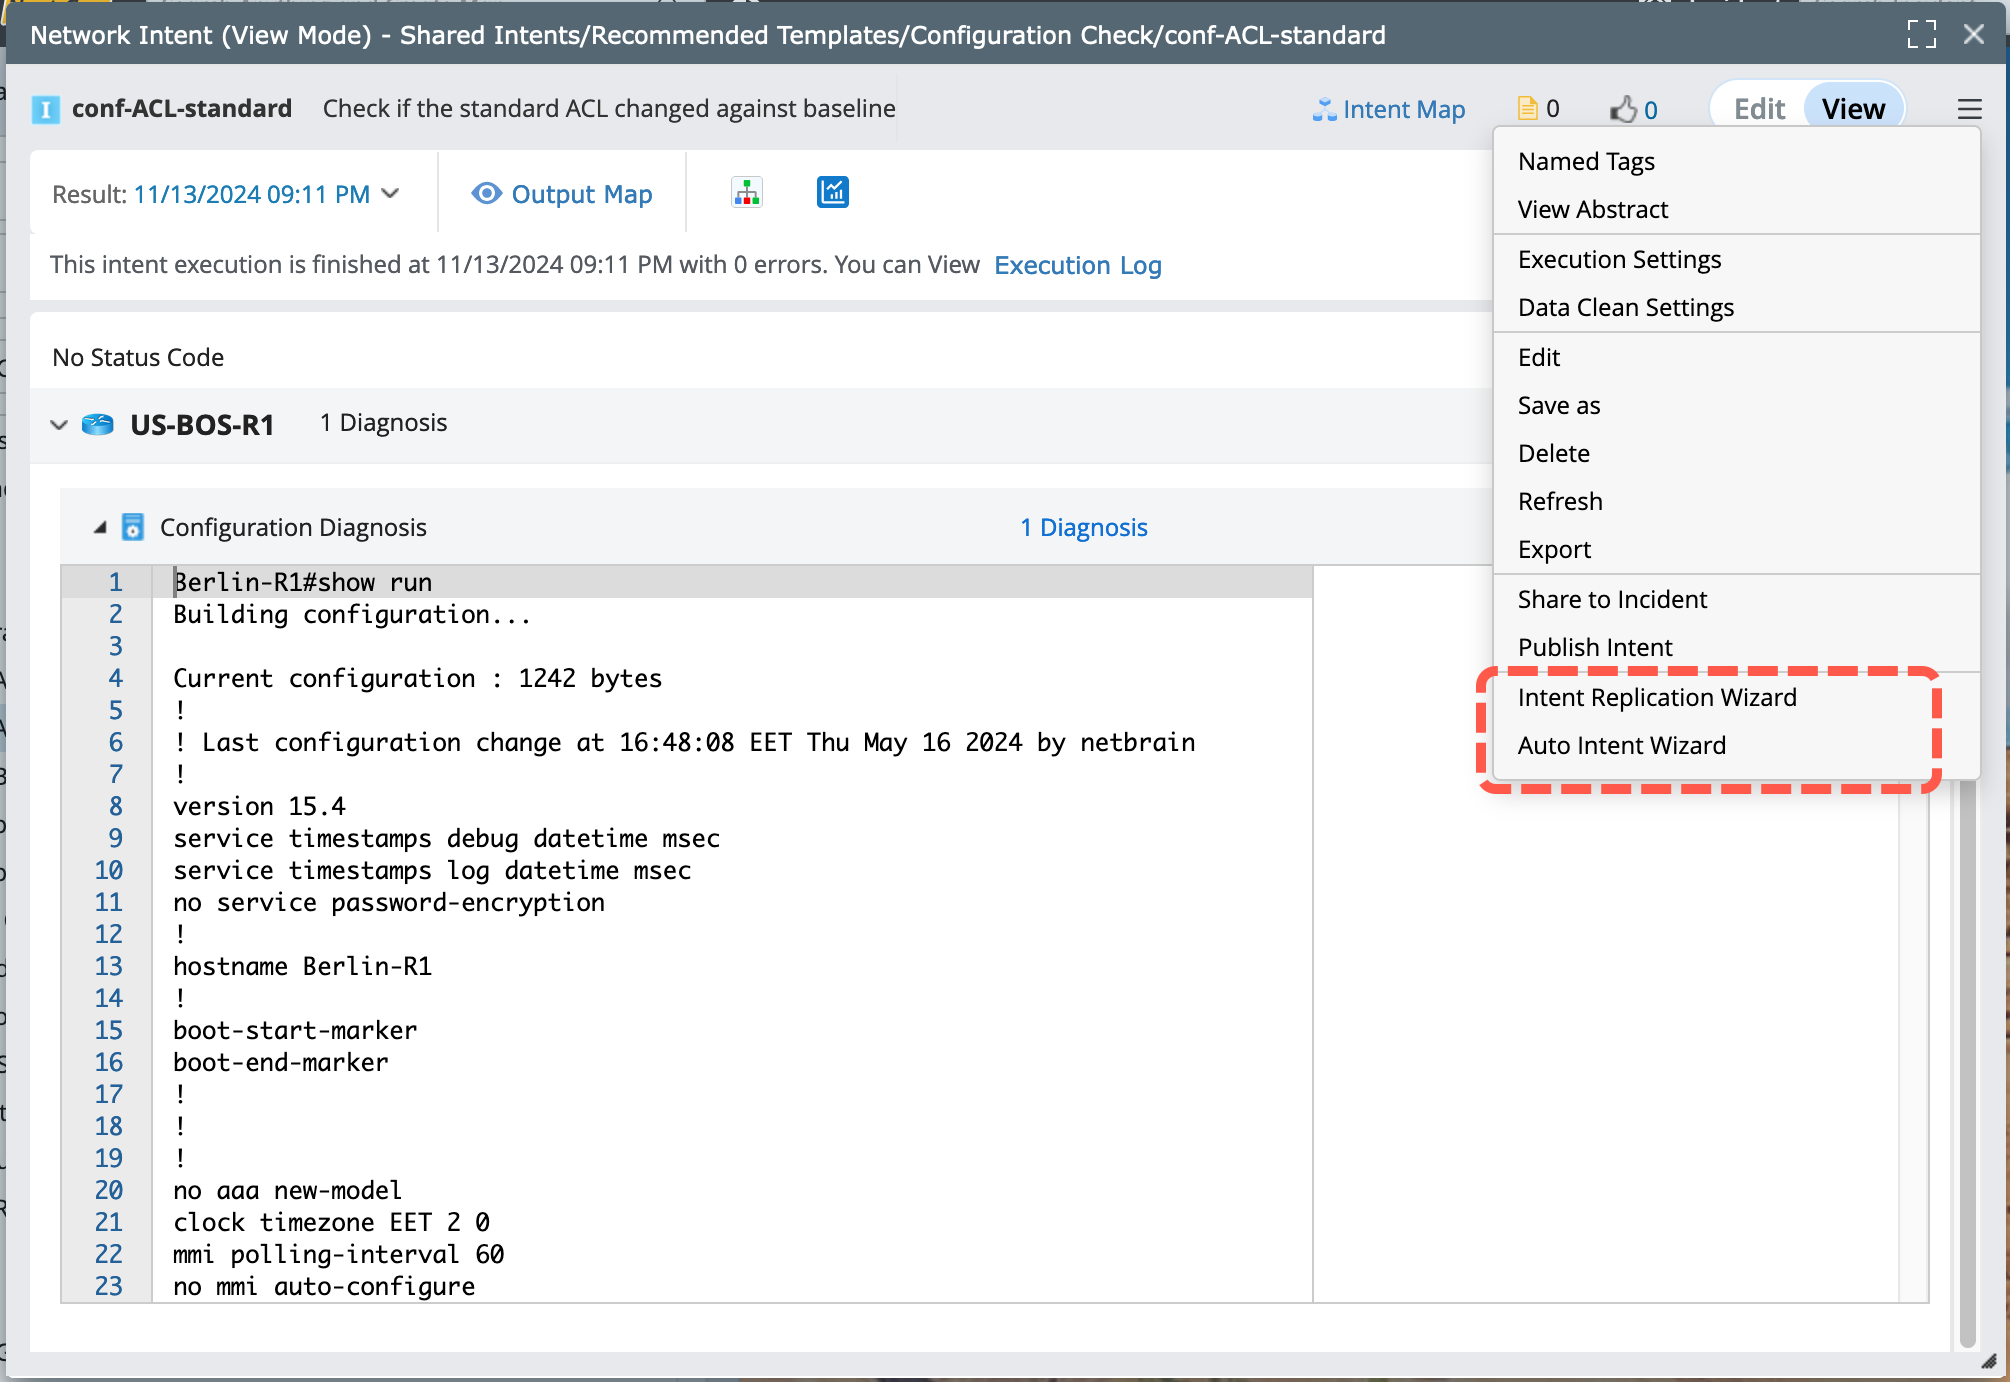Viewport: 2010px width, 1382px height.
Task: Click the Configuration Diagnosis file icon
Action: tap(132, 527)
